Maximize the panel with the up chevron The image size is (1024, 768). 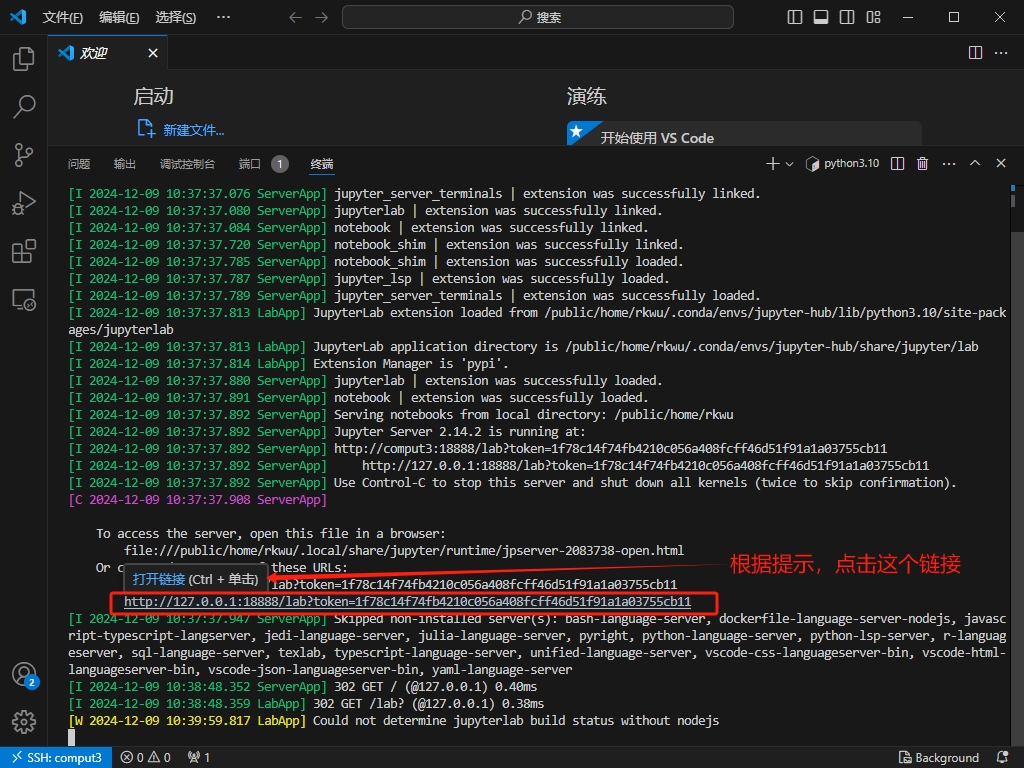pyautogui.click(x=975, y=163)
